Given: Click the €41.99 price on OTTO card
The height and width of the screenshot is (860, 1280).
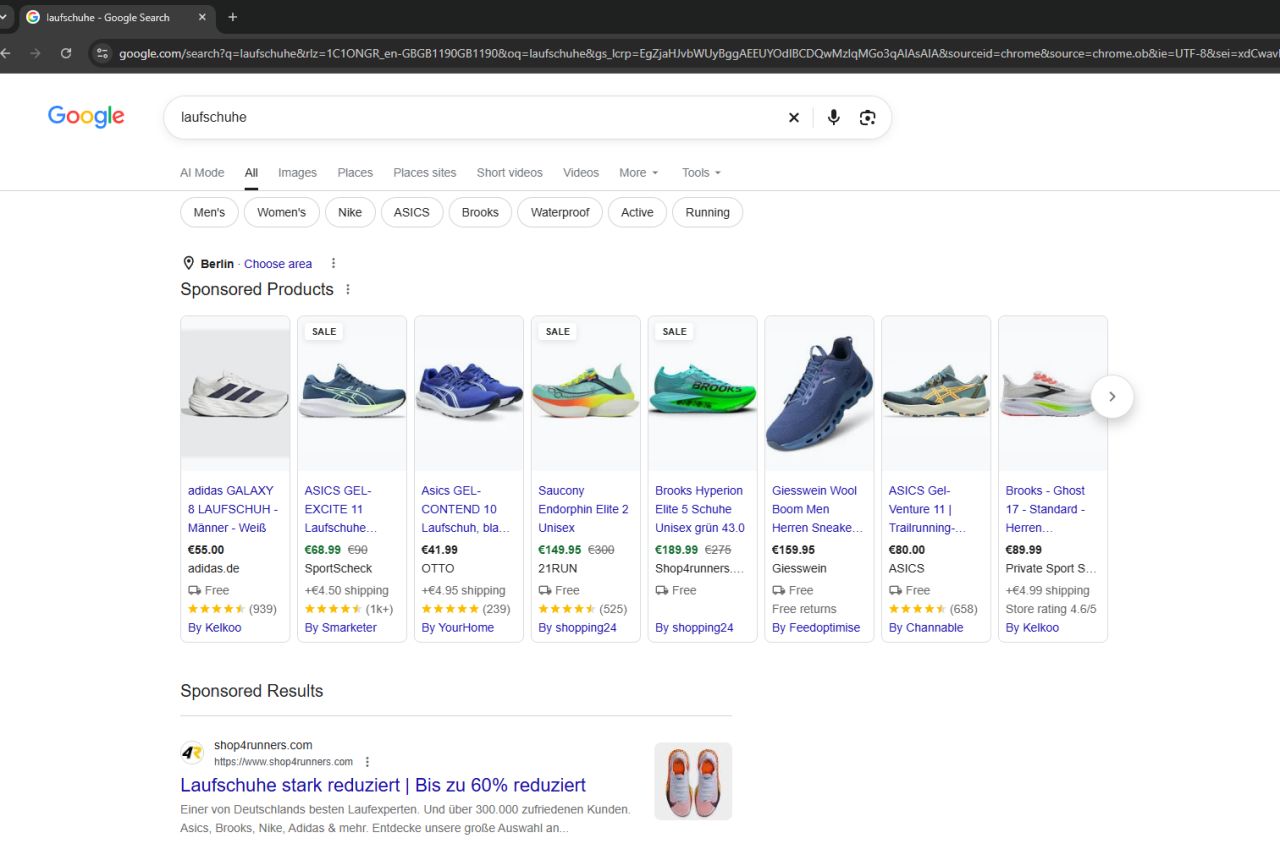Looking at the screenshot, I should click(440, 550).
